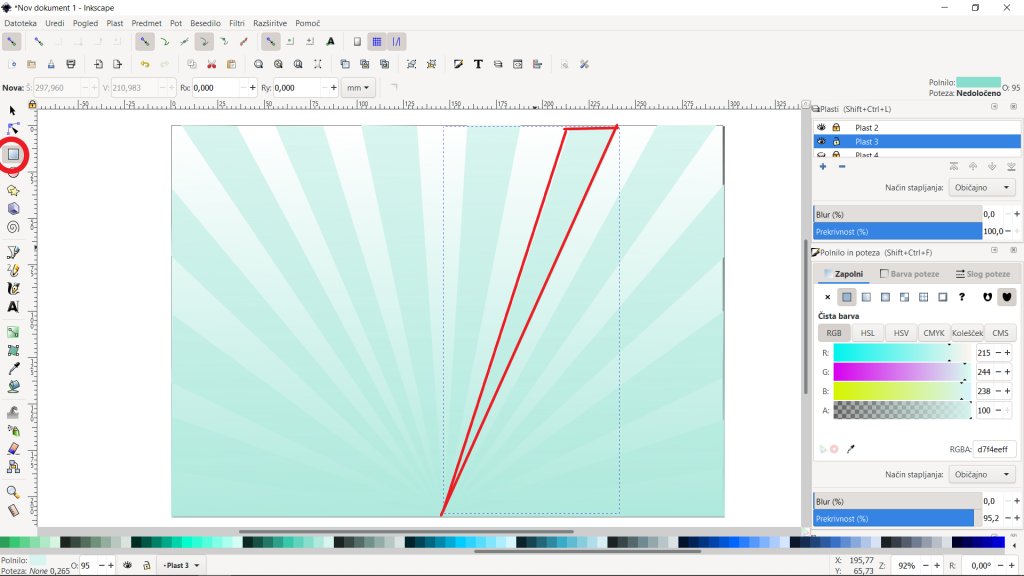Cut selection with the scissors icon
Screen dimensions: 1024x576
212,64
